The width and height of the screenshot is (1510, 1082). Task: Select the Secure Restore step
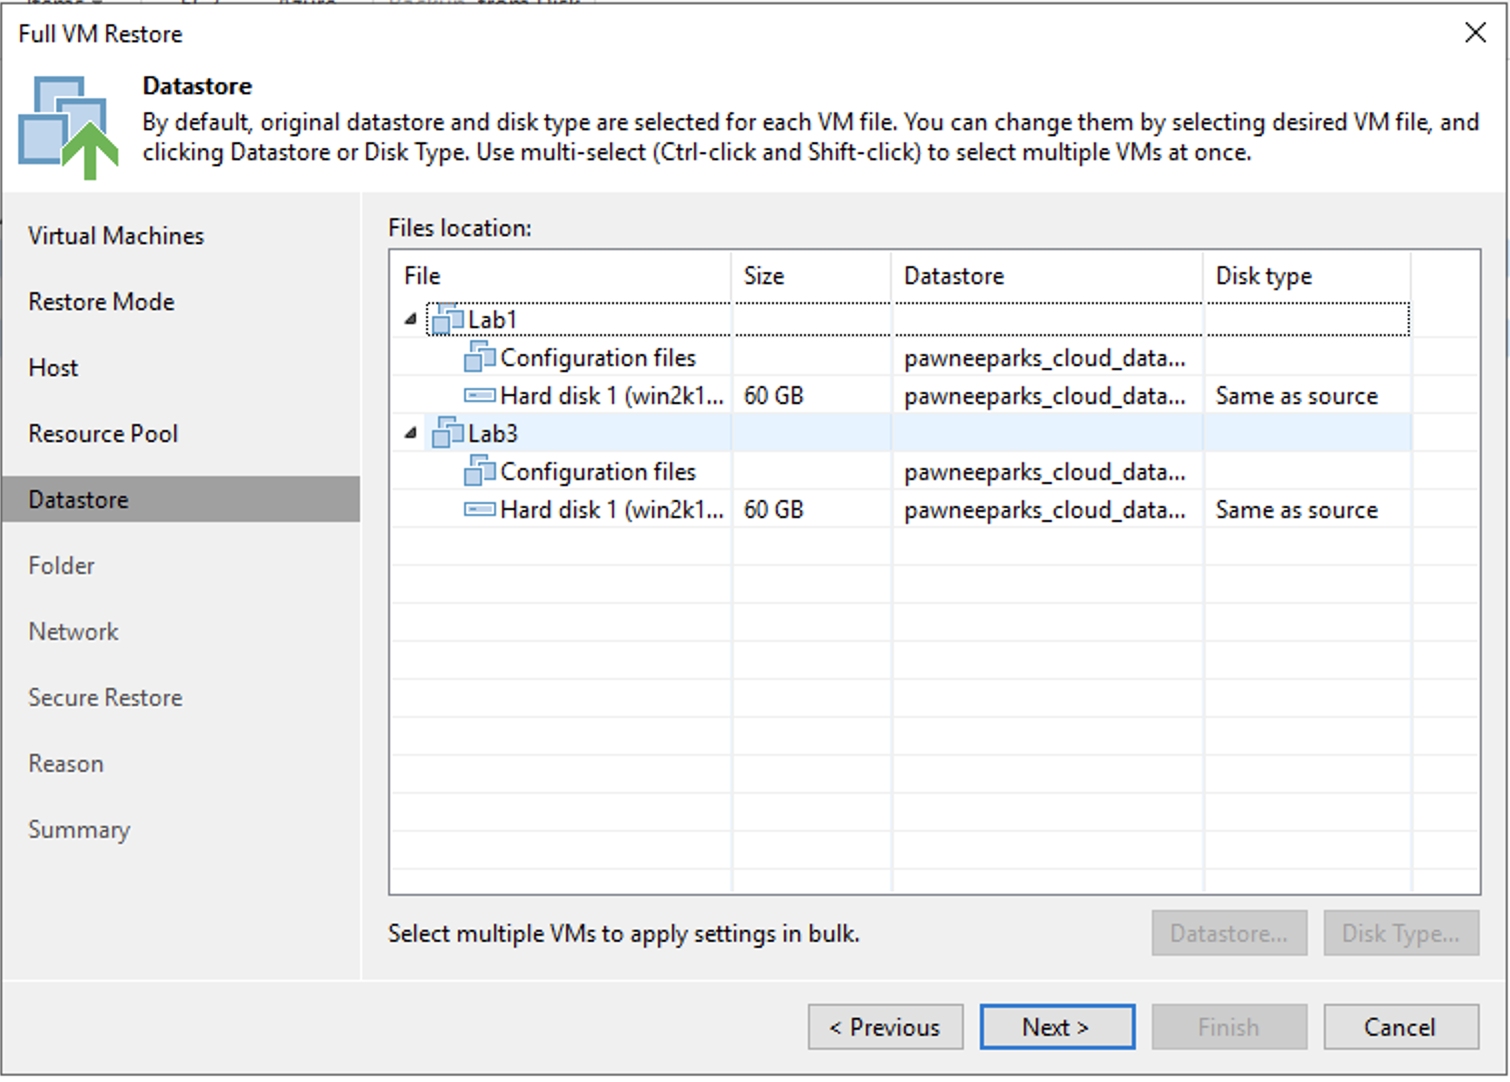click(x=105, y=698)
